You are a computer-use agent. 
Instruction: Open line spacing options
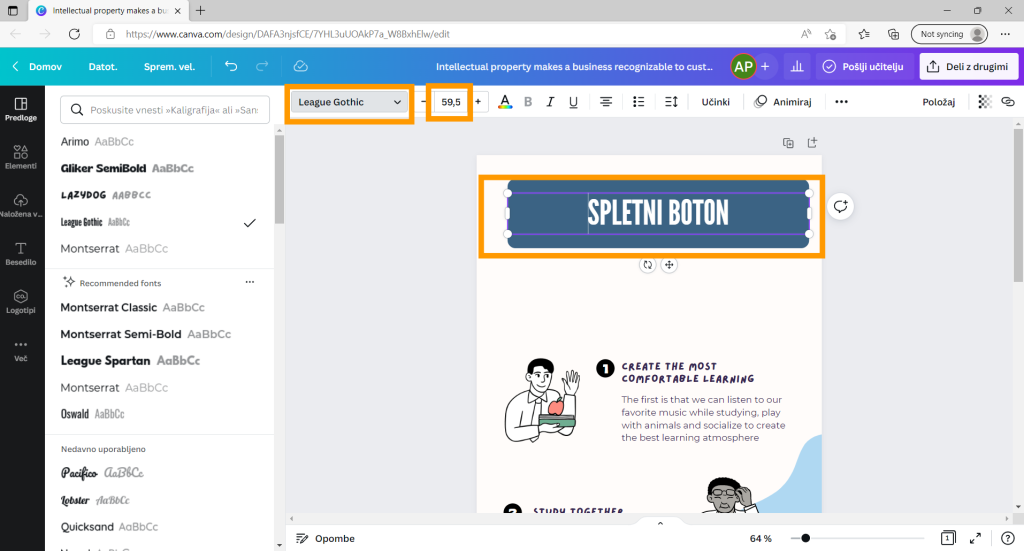coord(671,102)
